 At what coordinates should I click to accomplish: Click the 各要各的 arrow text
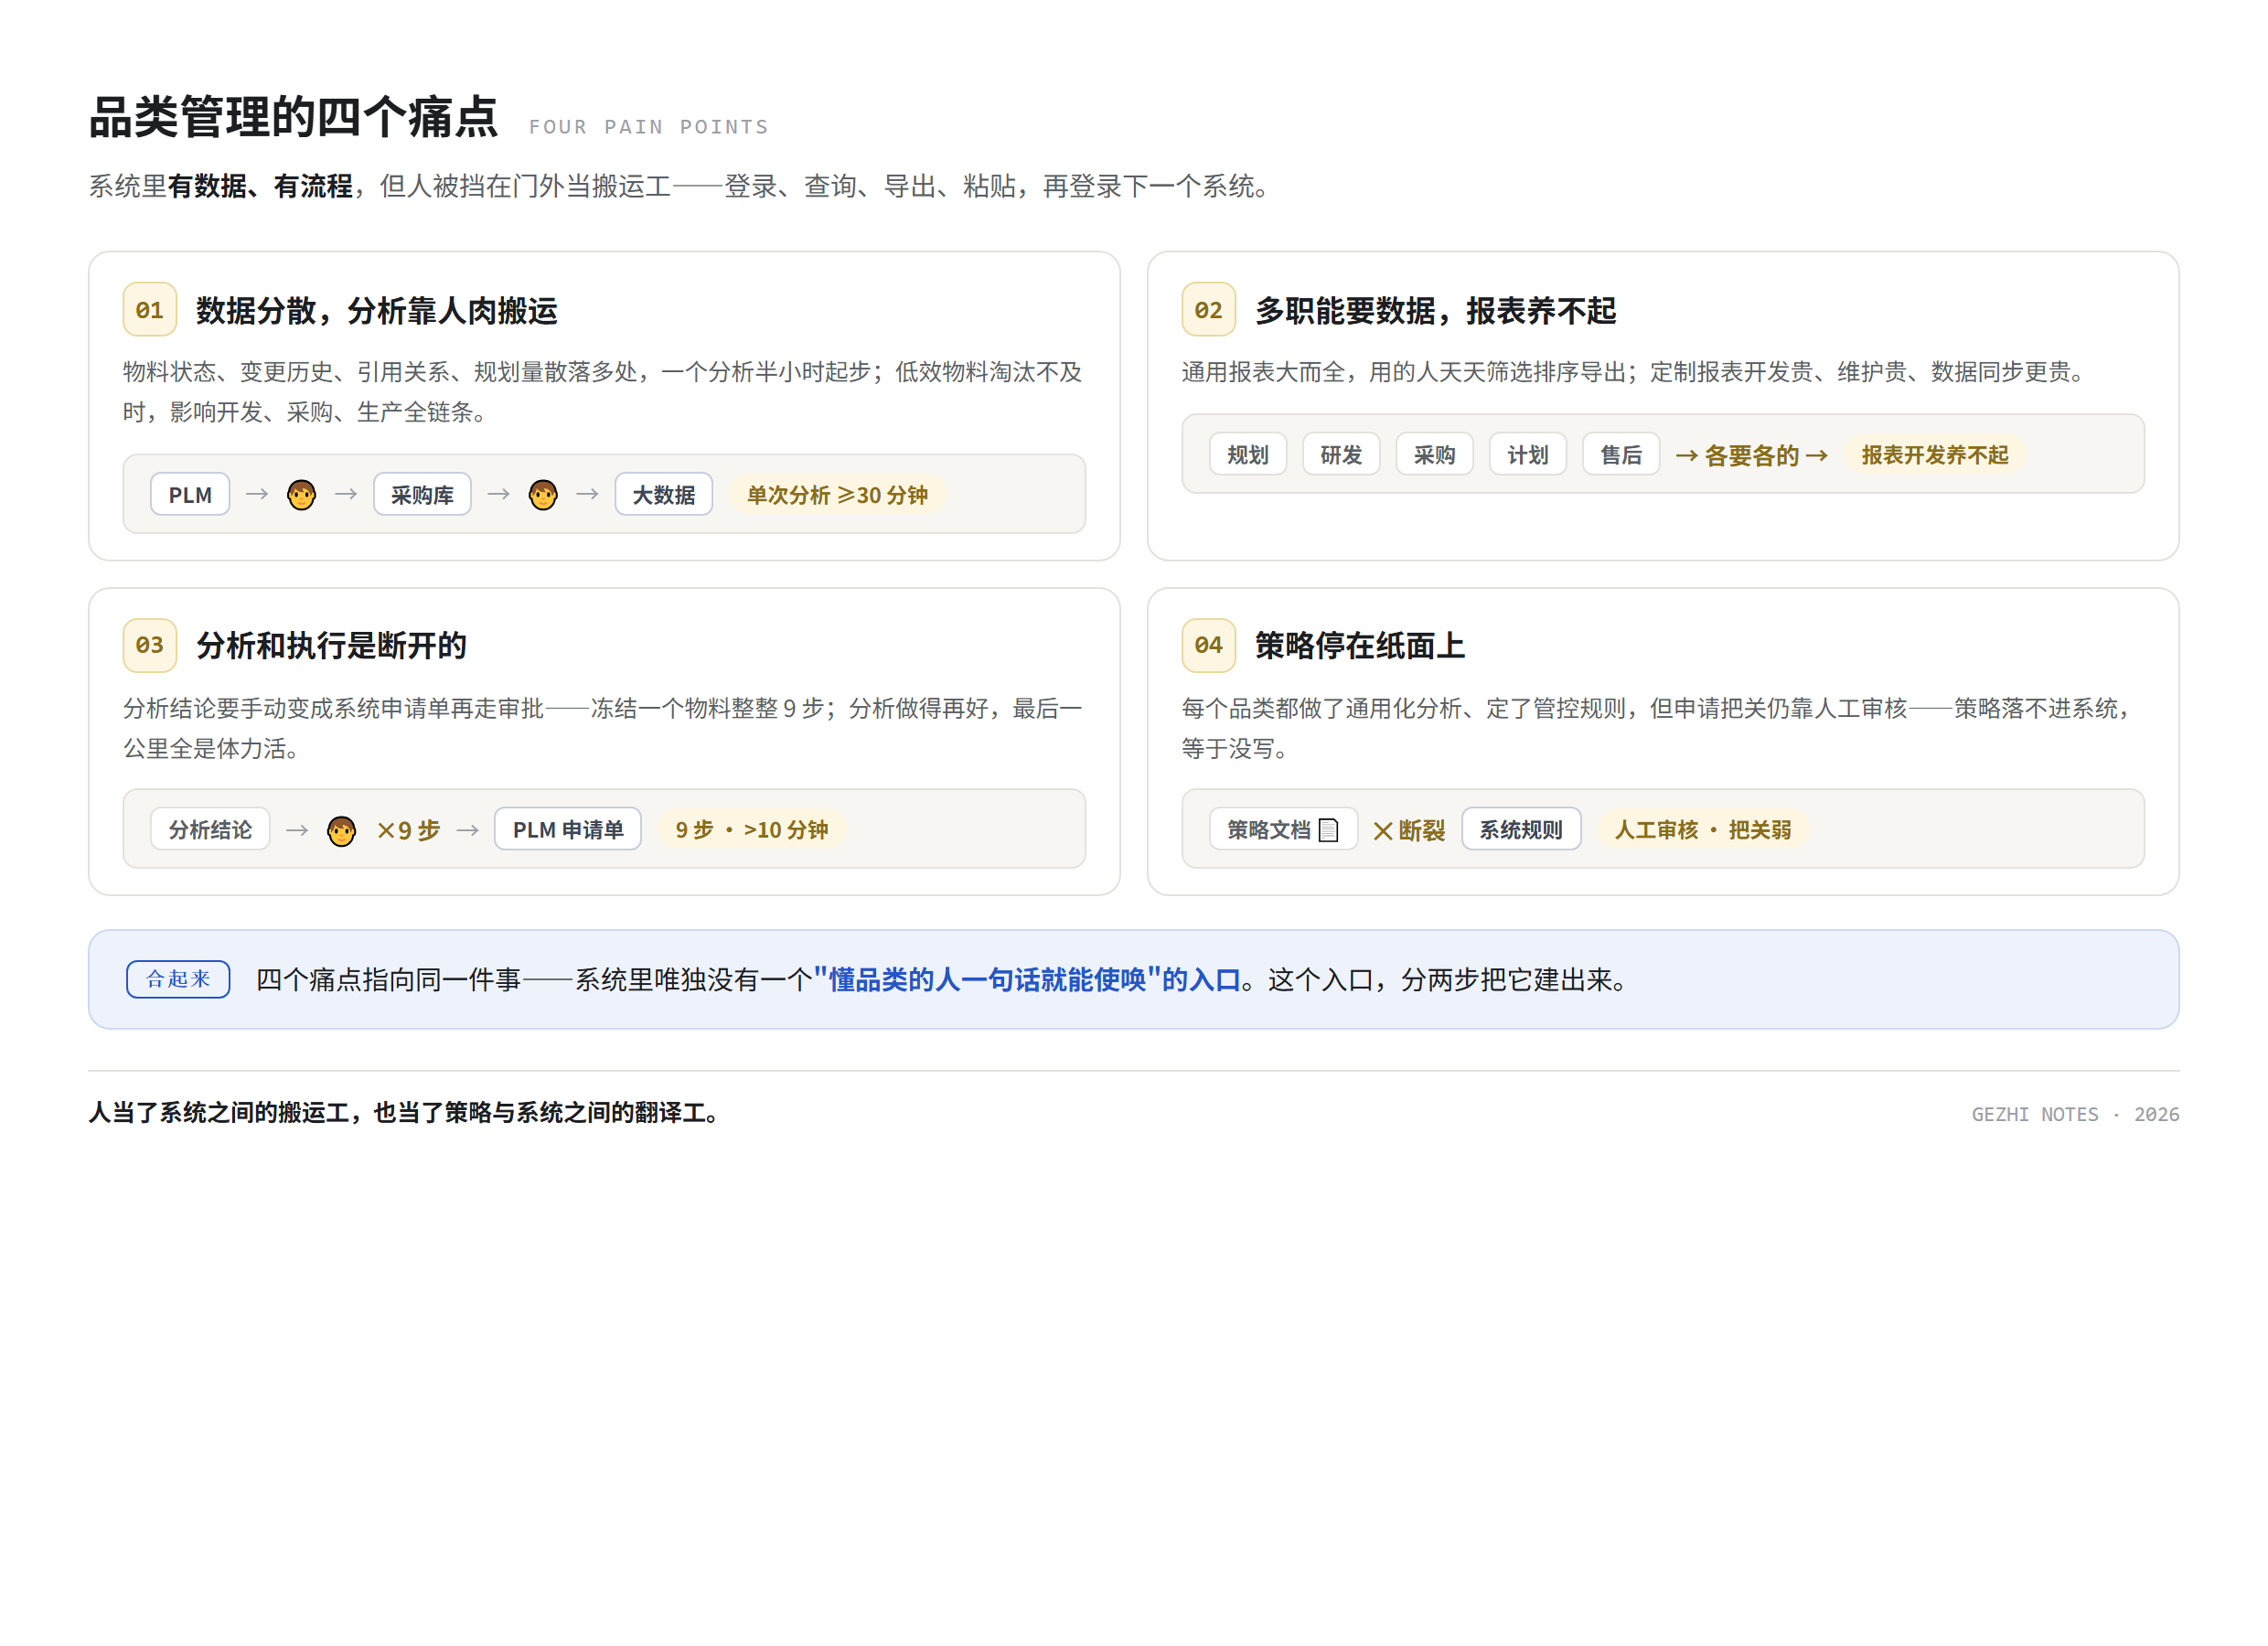point(1752,456)
